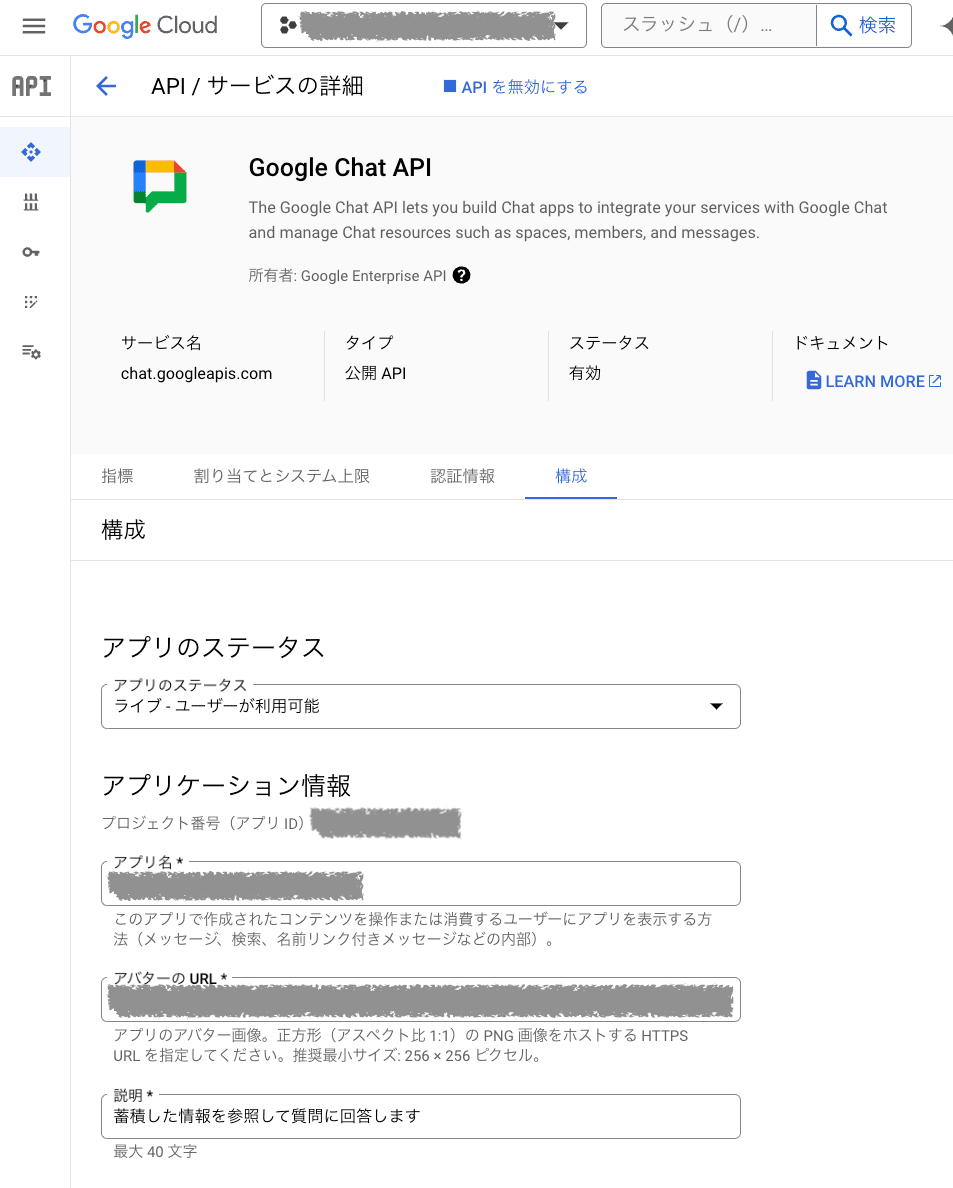Click the Google Chat API logo
Viewport: 953px width, 1188px height.
coord(160,186)
